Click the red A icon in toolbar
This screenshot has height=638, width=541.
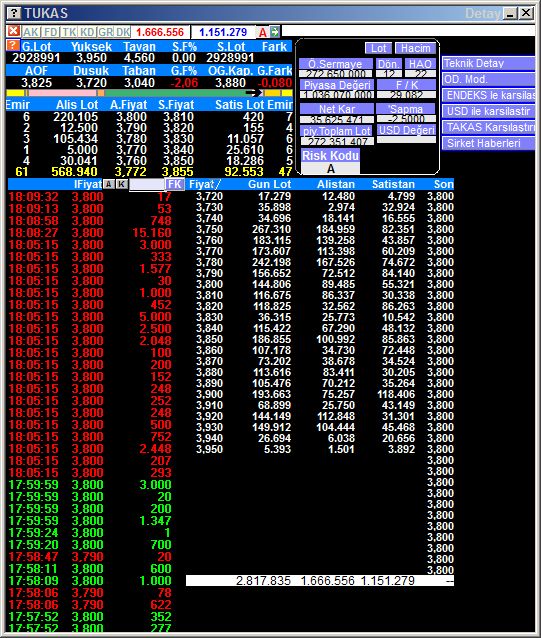click(263, 32)
